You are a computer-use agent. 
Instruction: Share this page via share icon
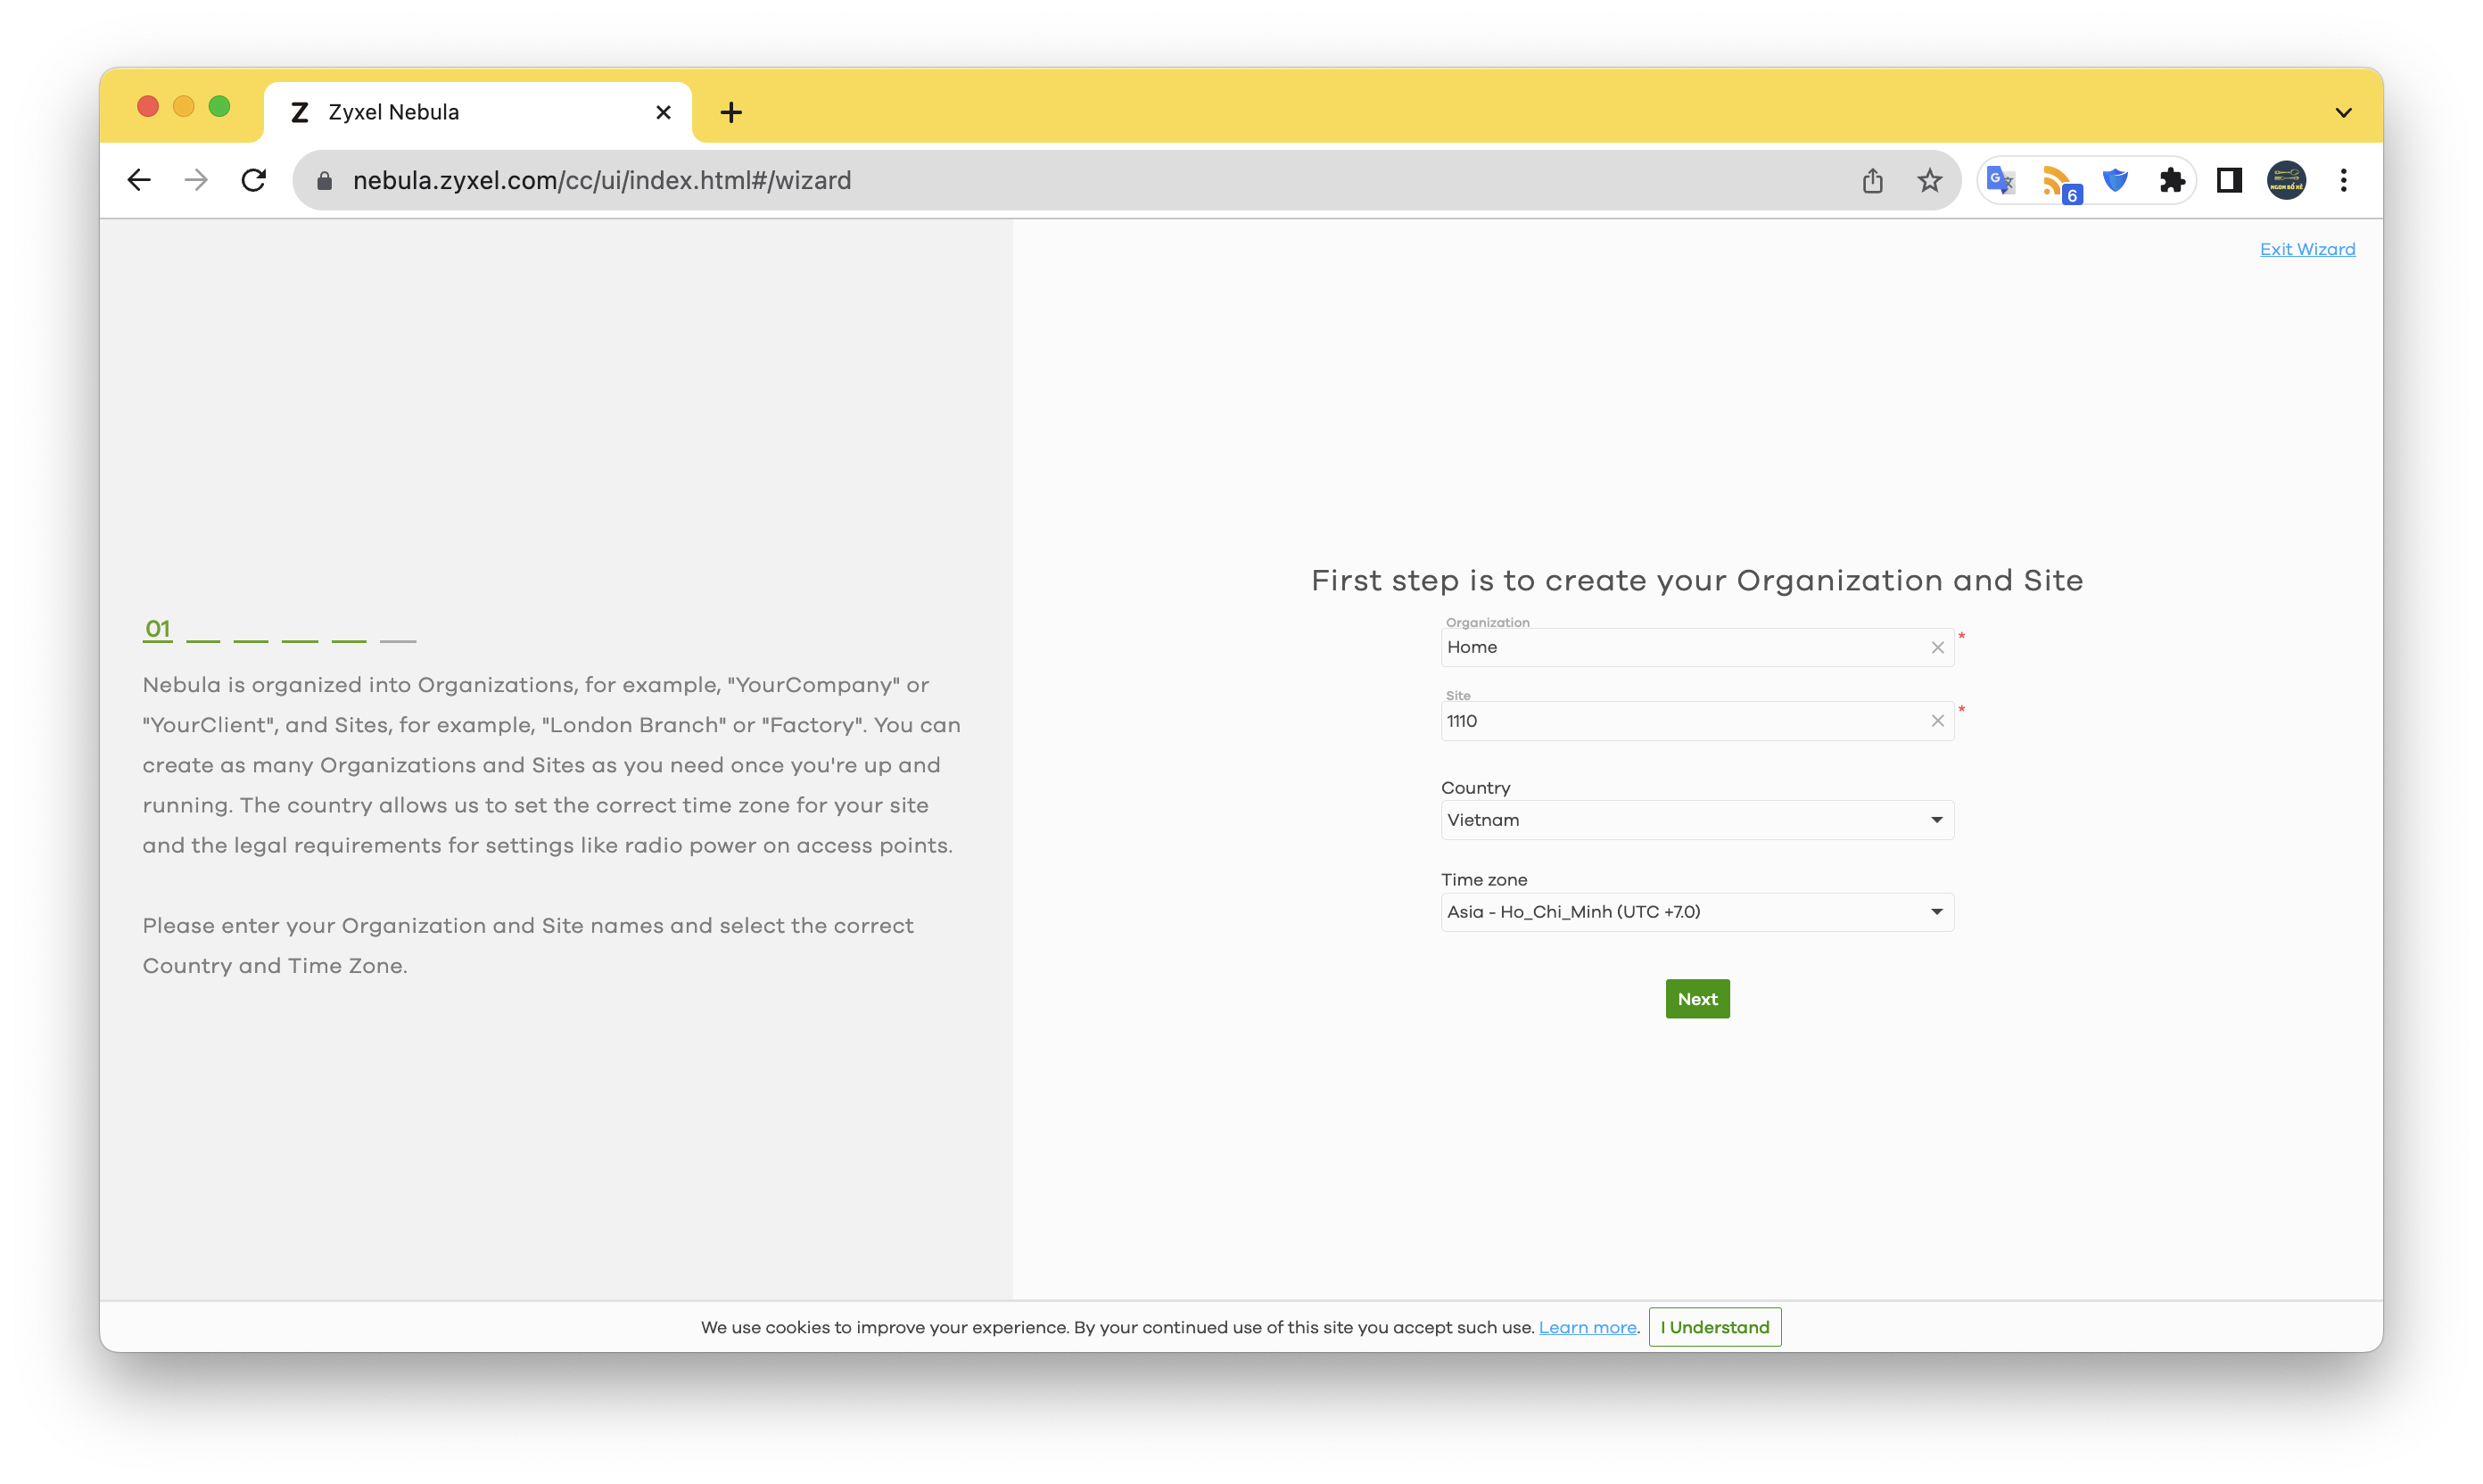pos(1872,180)
